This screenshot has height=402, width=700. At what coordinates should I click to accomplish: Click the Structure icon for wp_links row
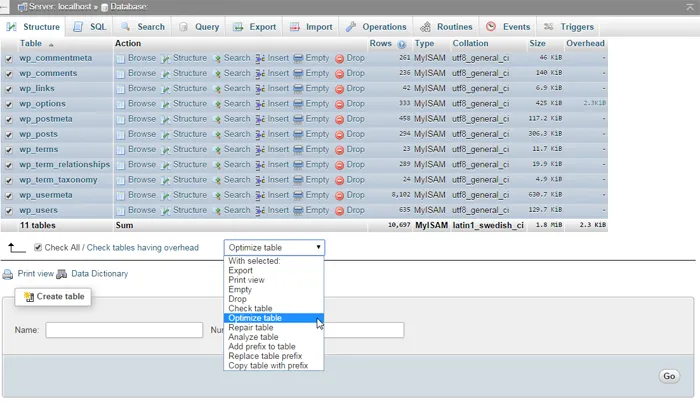[167, 89]
